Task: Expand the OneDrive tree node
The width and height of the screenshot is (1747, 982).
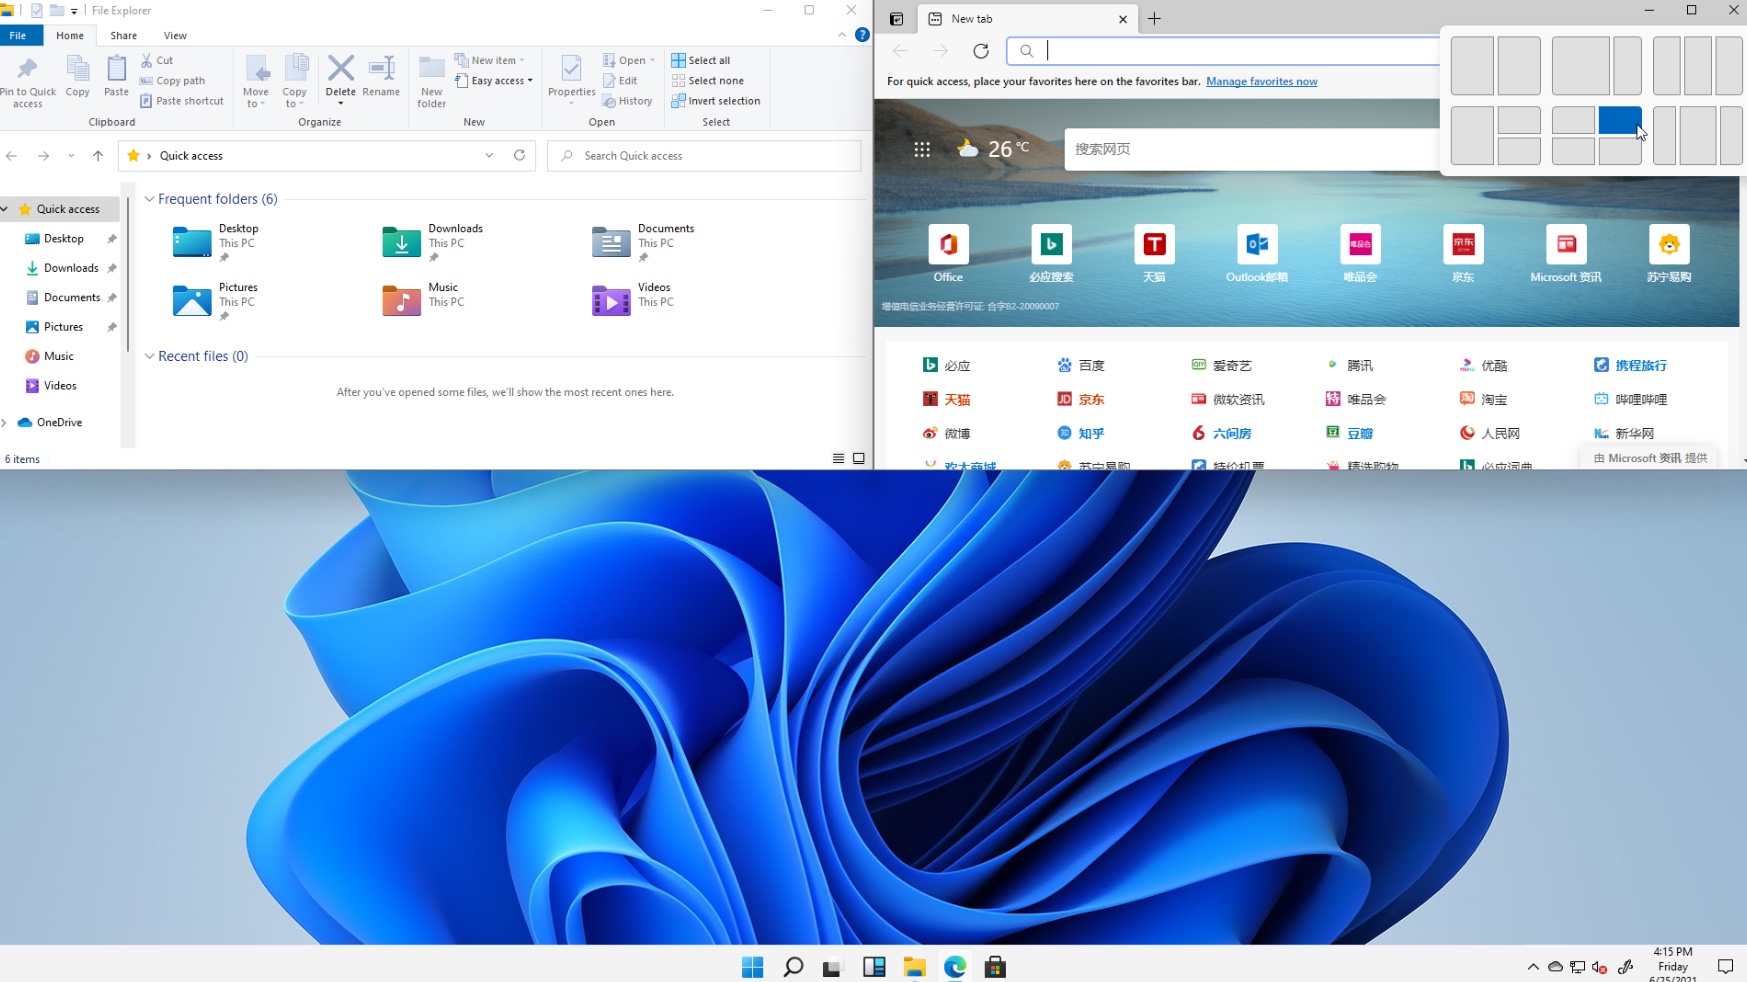Action: tap(5, 423)
